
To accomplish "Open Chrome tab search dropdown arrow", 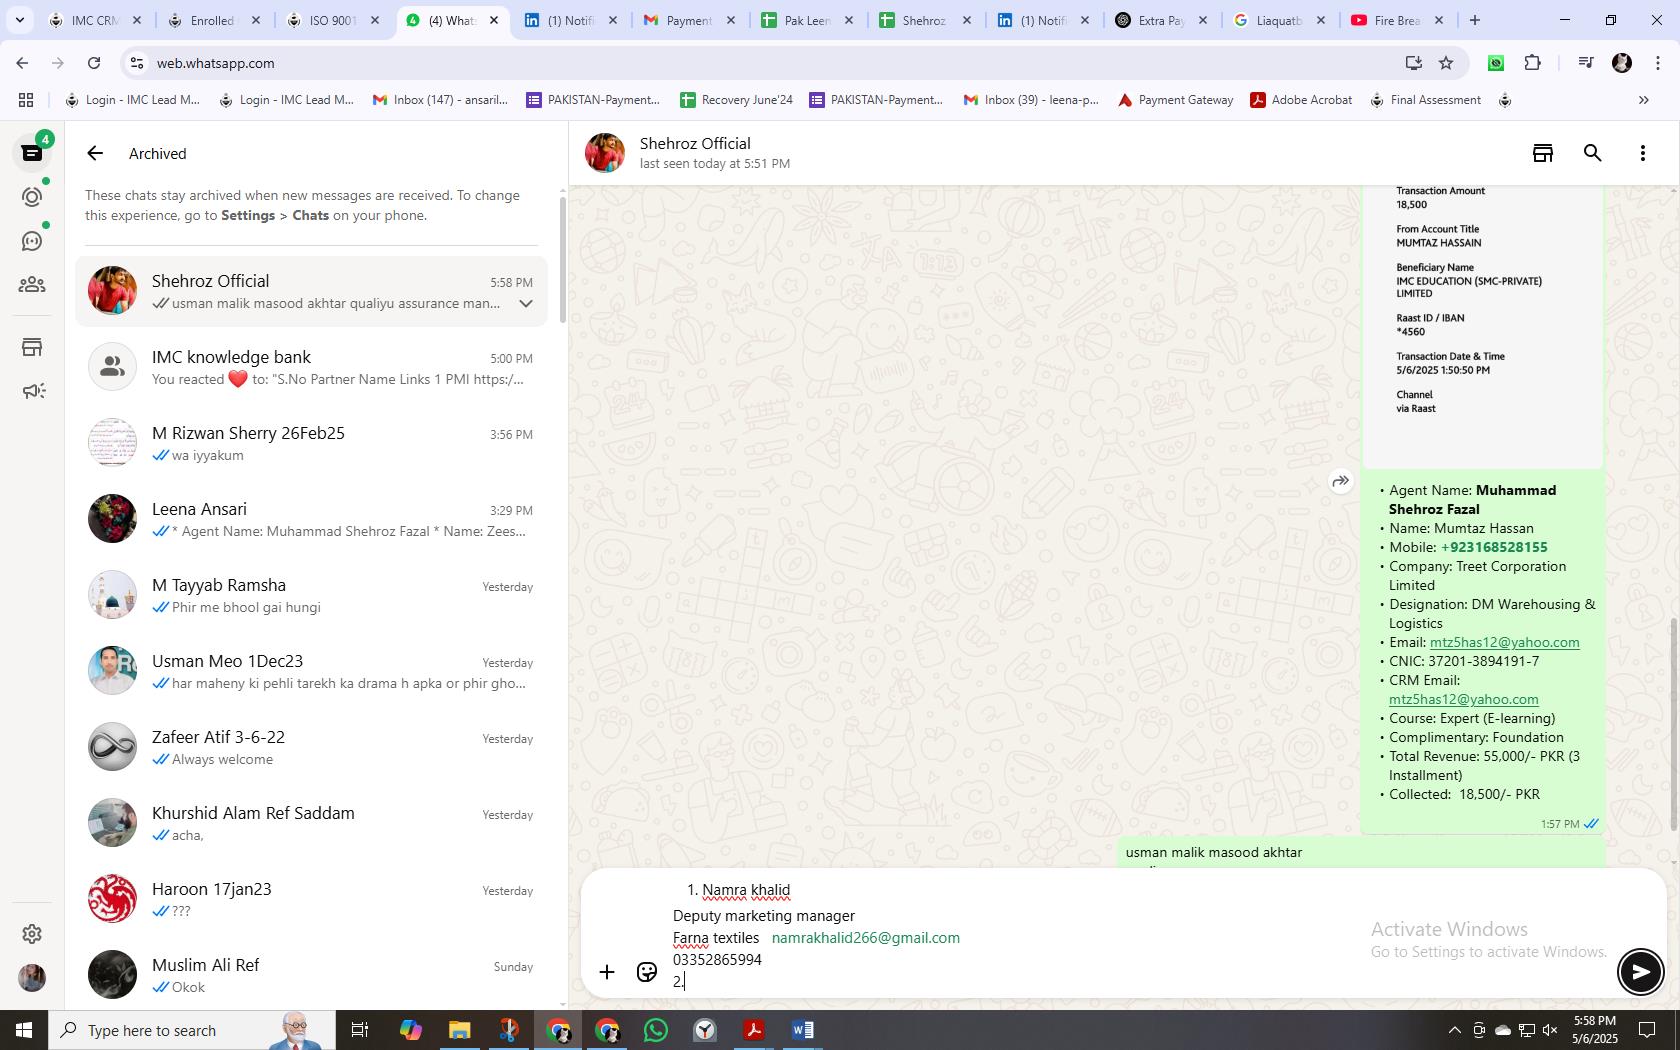I will (x=19, y=20).
